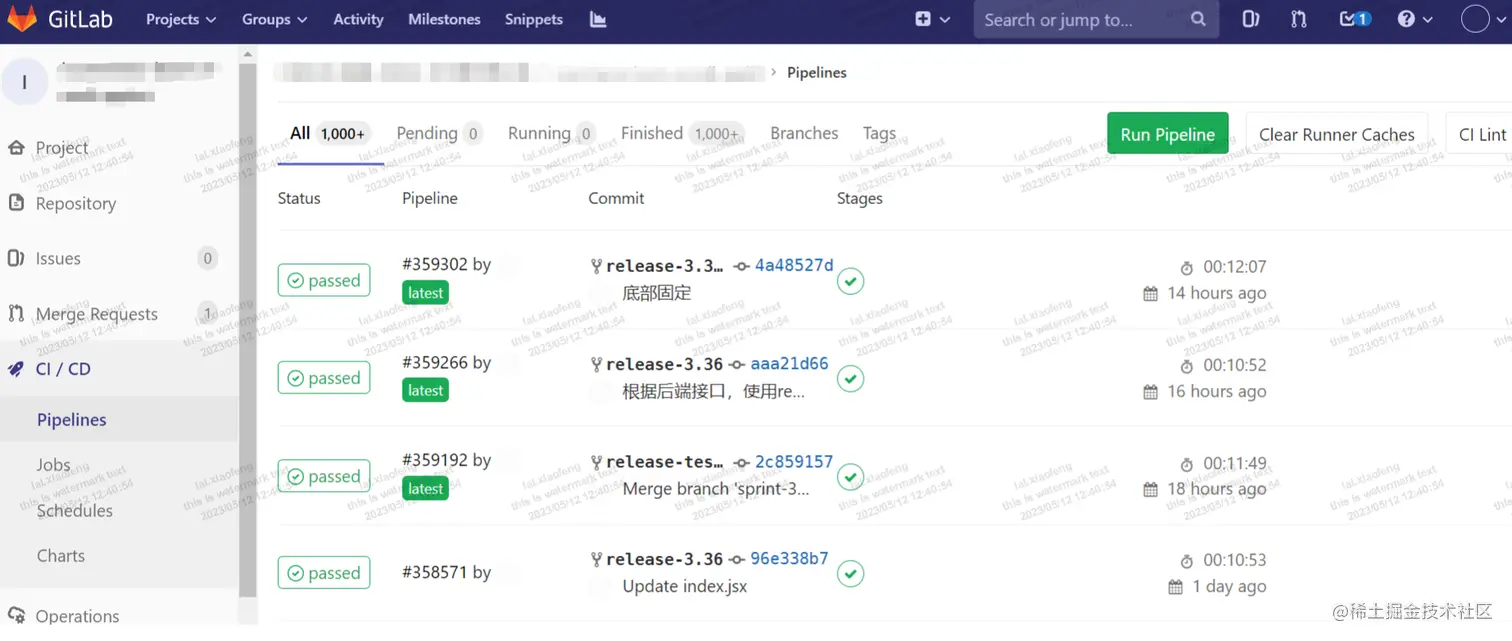This screenshot has width=1512, height=641.
Task: Click the project avatar letter I
Action: click(x=24, y=82)
